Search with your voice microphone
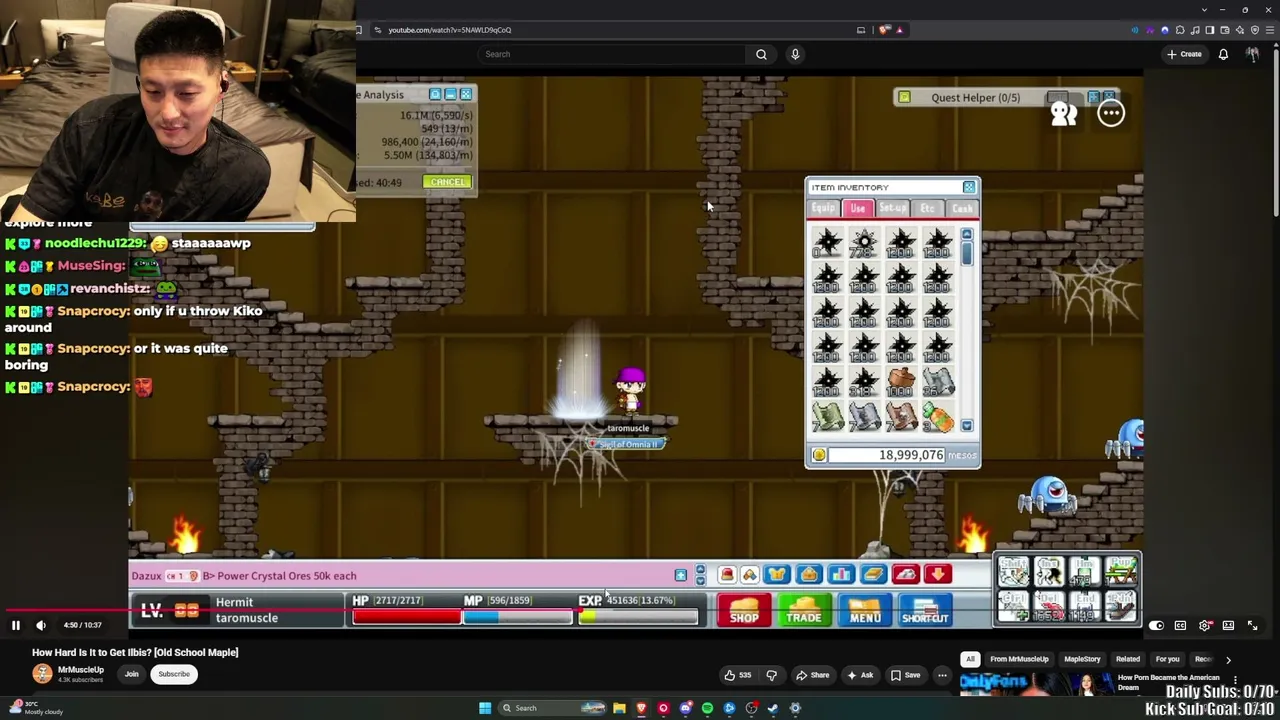This screenshot has height=720, width=1280. 795,54
